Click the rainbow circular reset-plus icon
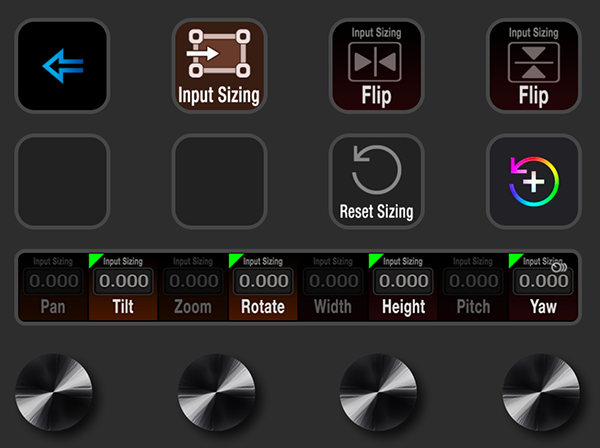The image size is (600, 448). pyautogui.click(x=534, y=181)
